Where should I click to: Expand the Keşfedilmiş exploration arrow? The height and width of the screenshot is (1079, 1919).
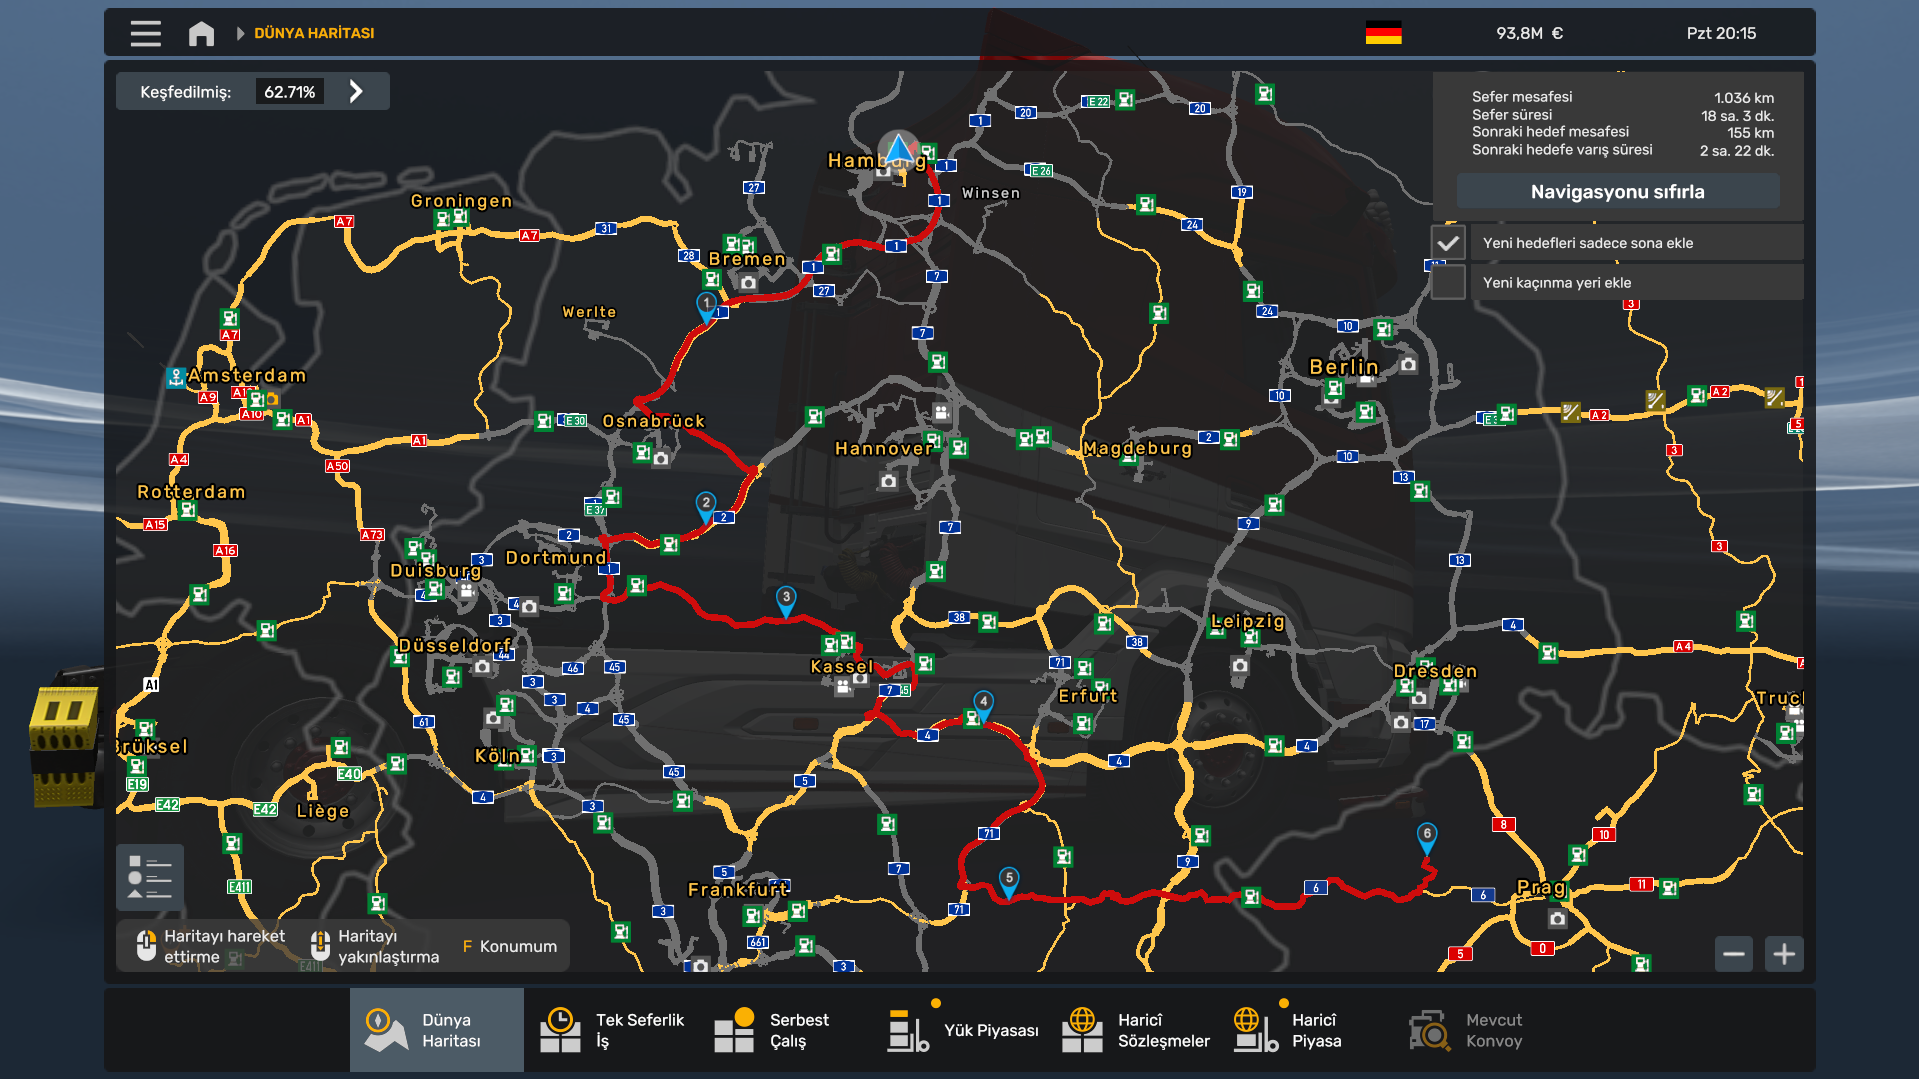[x=356, y=92]
